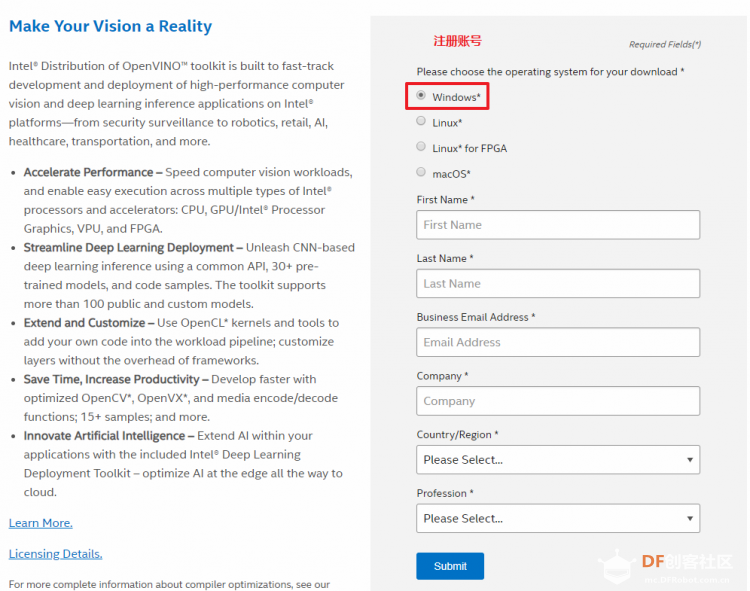Screen dimensions: 750x591
Task: Click the Business Email Address label
Action: pyautogui.click(x=475, y=317)
